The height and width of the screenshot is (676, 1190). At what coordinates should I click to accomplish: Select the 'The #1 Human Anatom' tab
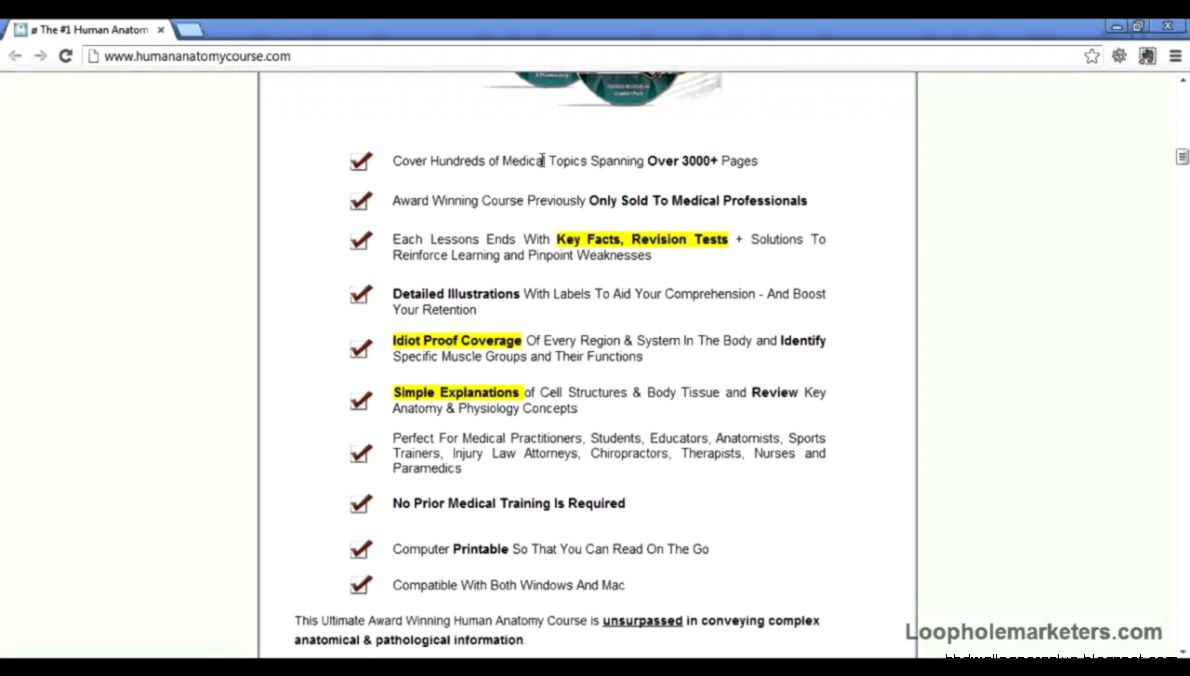click(x=88, y=30)
